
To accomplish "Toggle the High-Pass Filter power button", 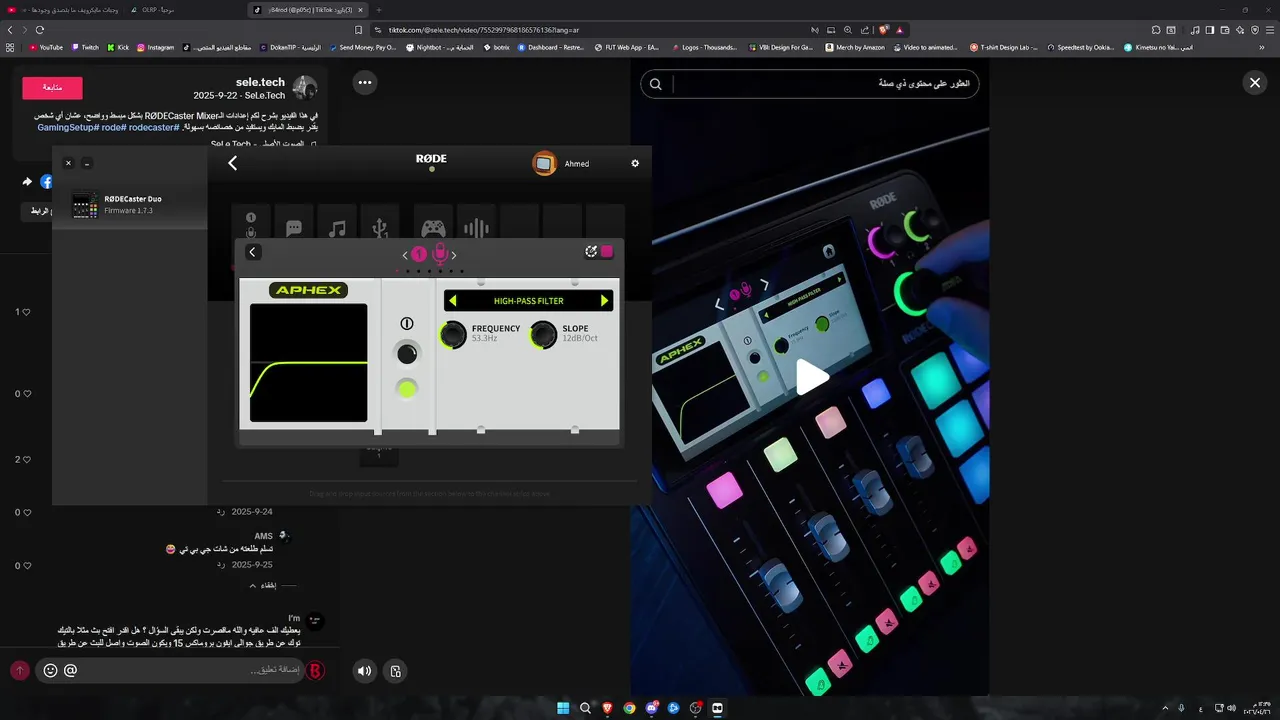I will pos(406,323).
